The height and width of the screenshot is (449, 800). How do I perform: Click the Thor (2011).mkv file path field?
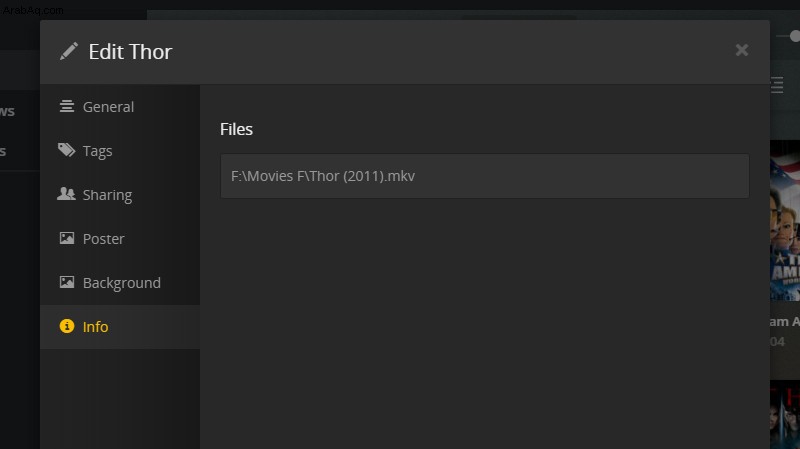[485, 176]
